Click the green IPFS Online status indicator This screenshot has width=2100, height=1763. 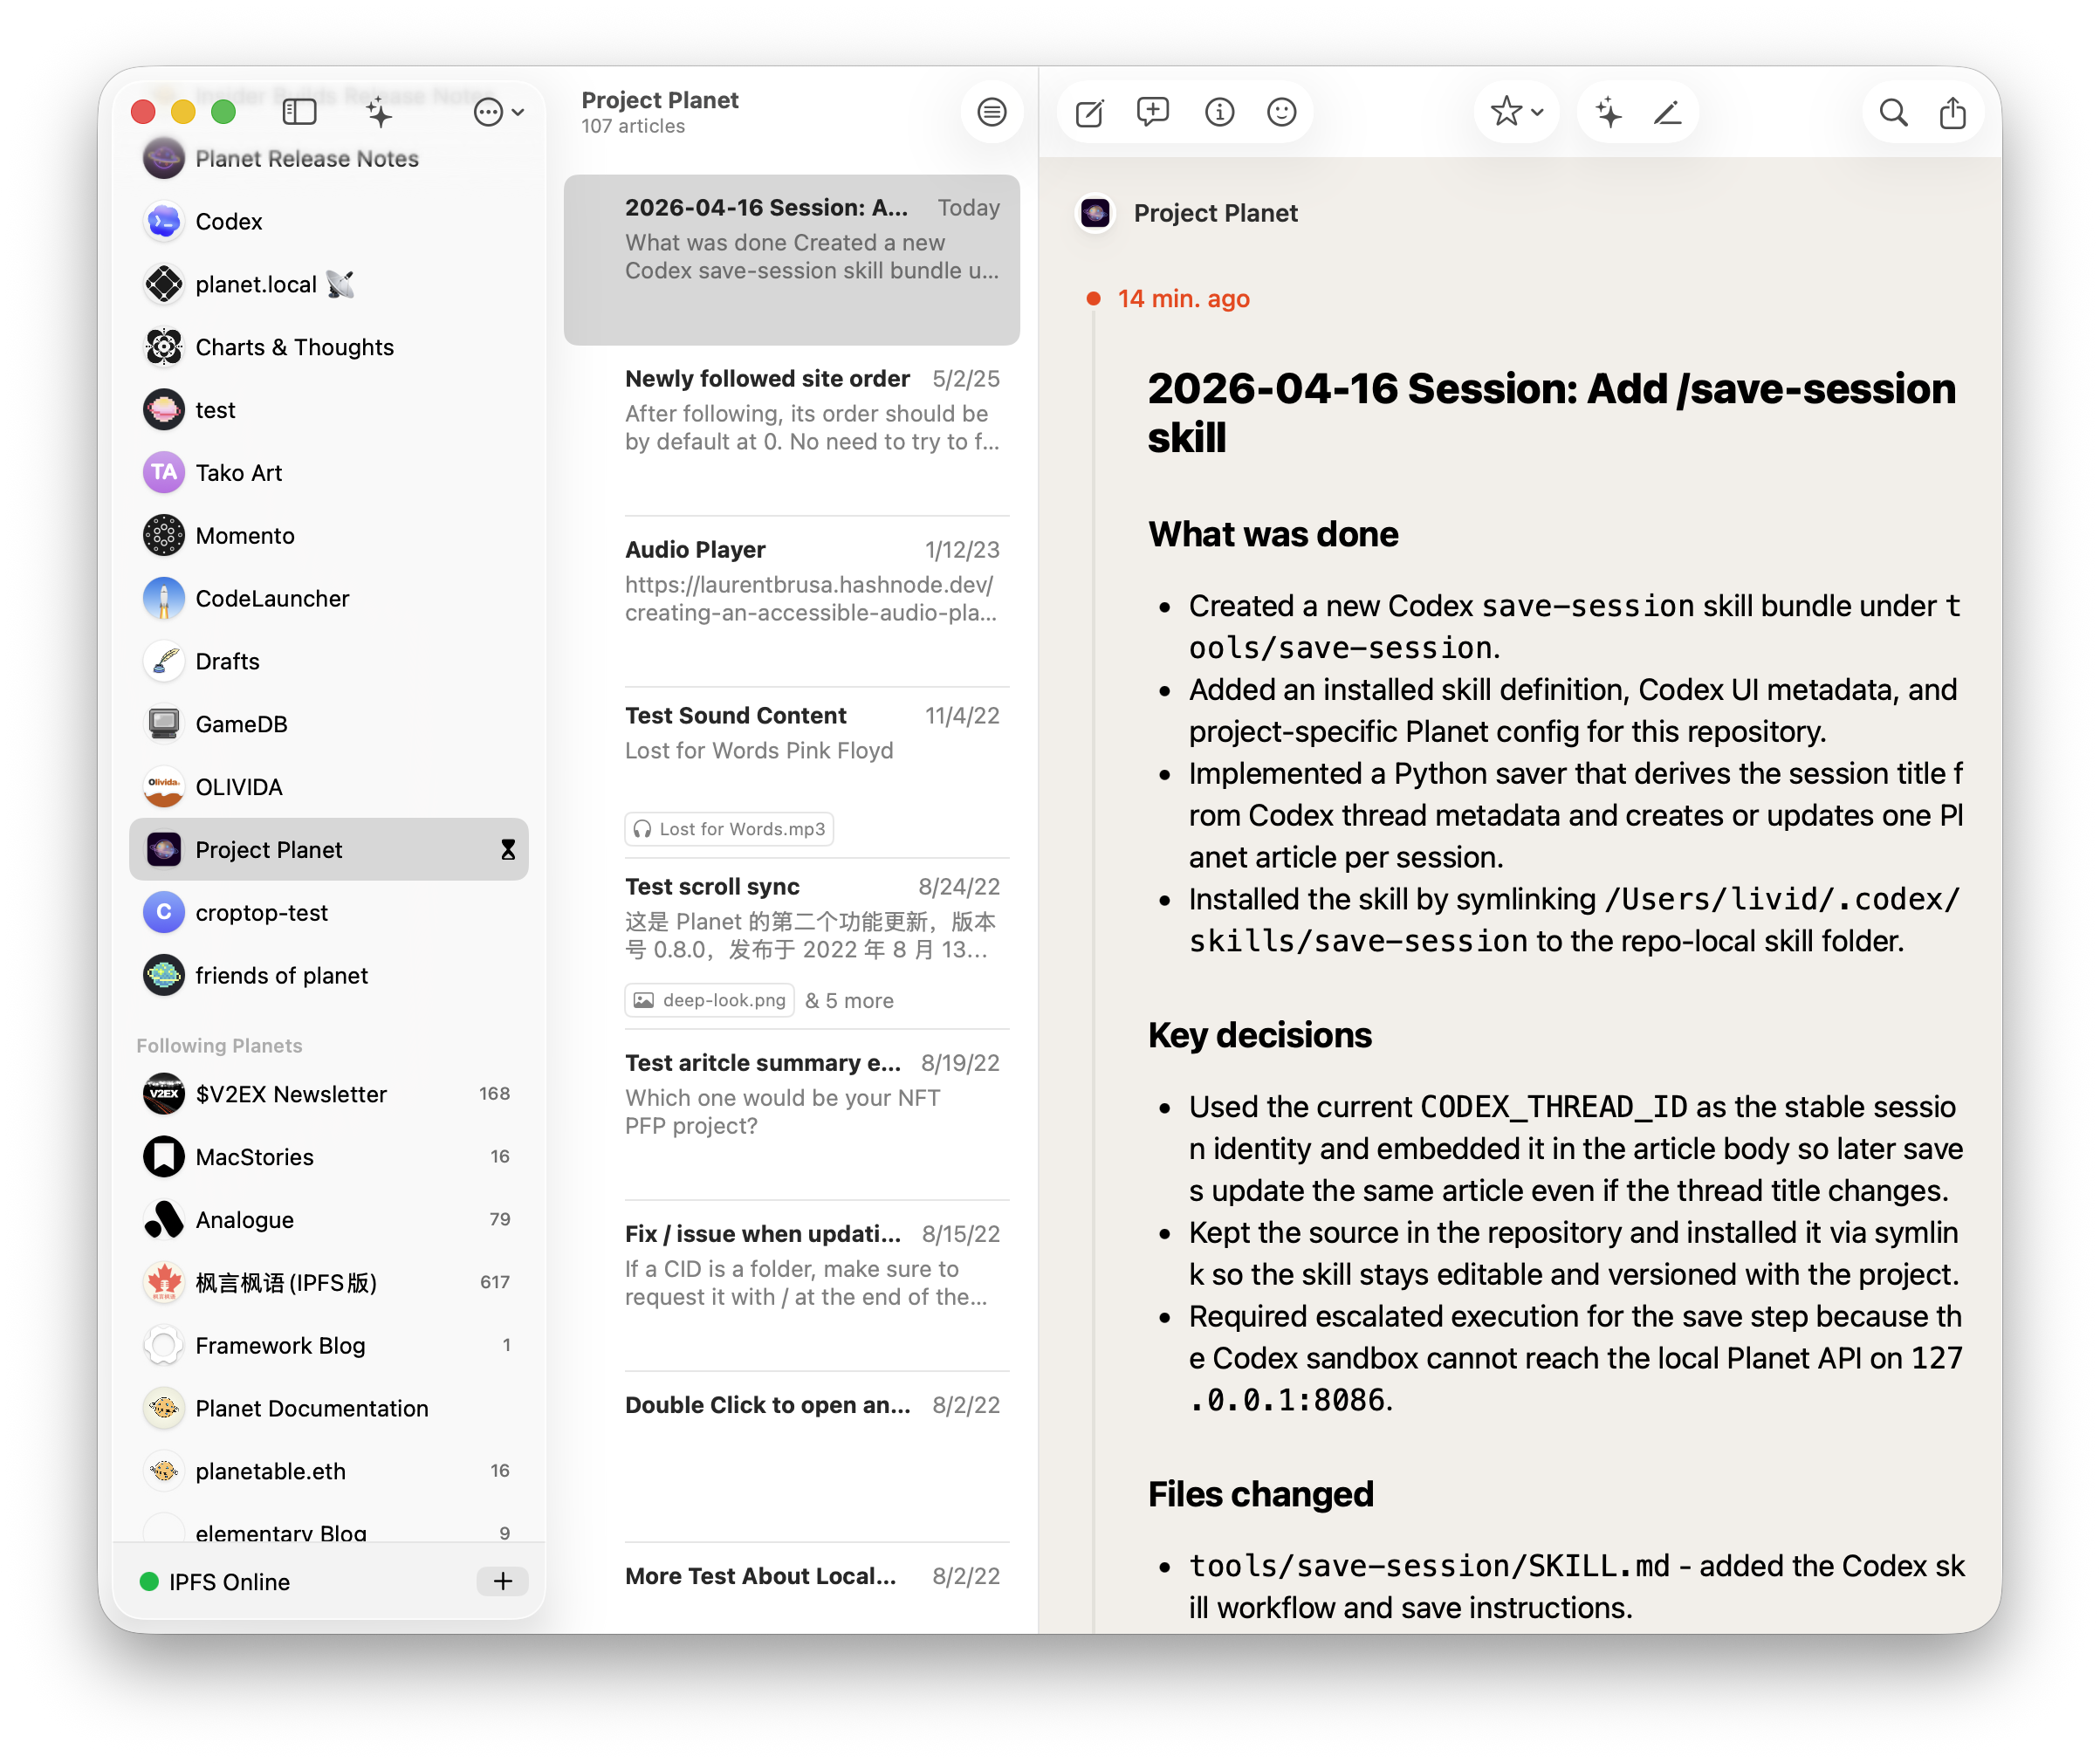pyautogui.click(x=149, y=1581)
